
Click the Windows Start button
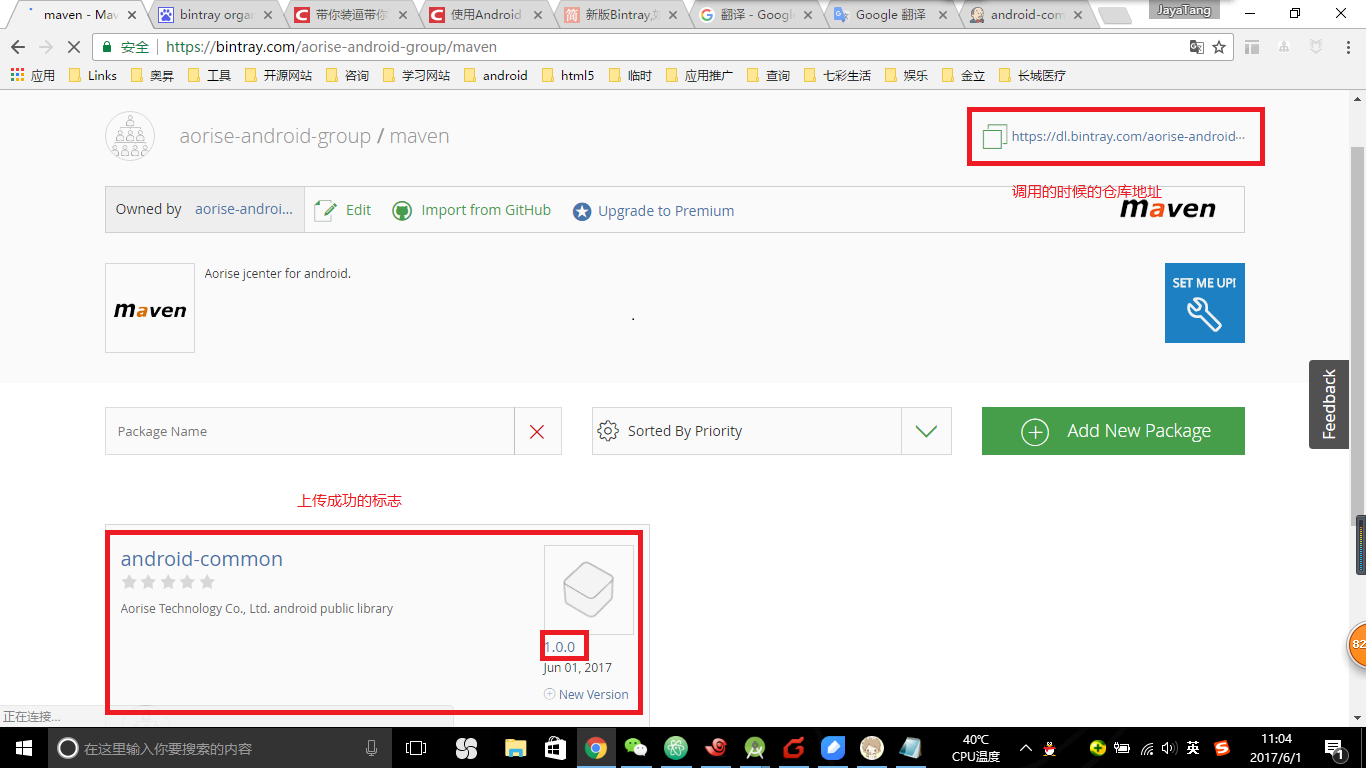(x=22, y=747)
